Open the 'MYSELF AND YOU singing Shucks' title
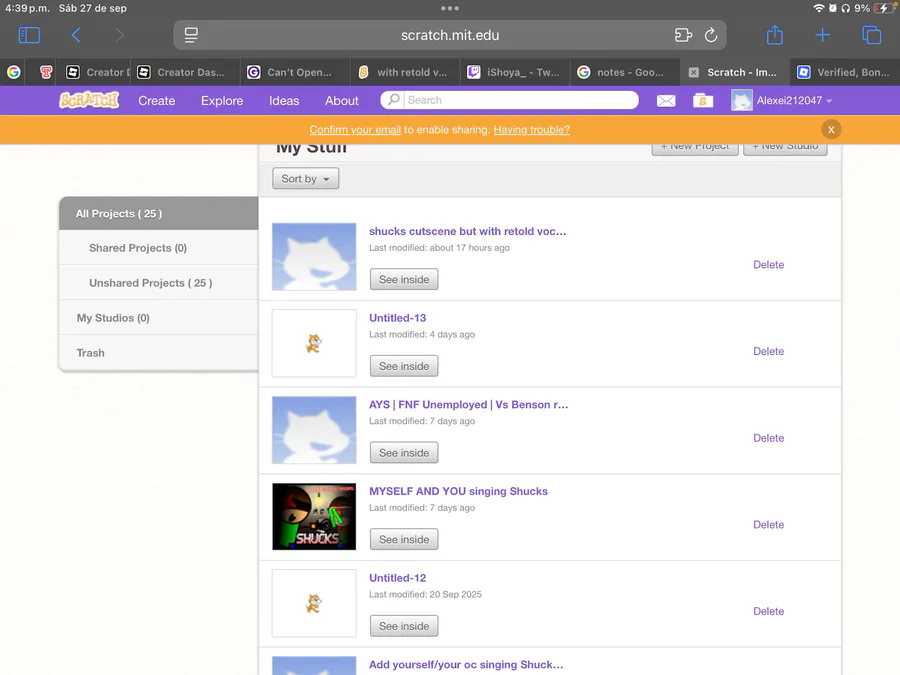The height and width of the screenshot is (675, 900). coord(458,491)
